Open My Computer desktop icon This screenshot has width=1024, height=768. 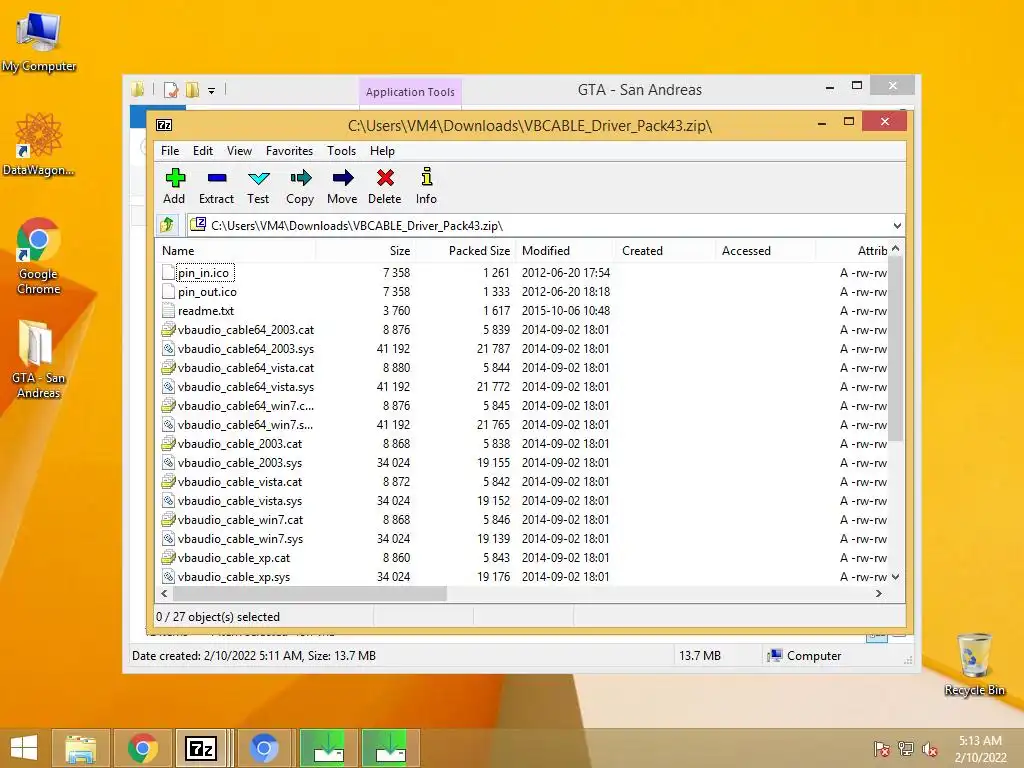[x=39, y=42]
